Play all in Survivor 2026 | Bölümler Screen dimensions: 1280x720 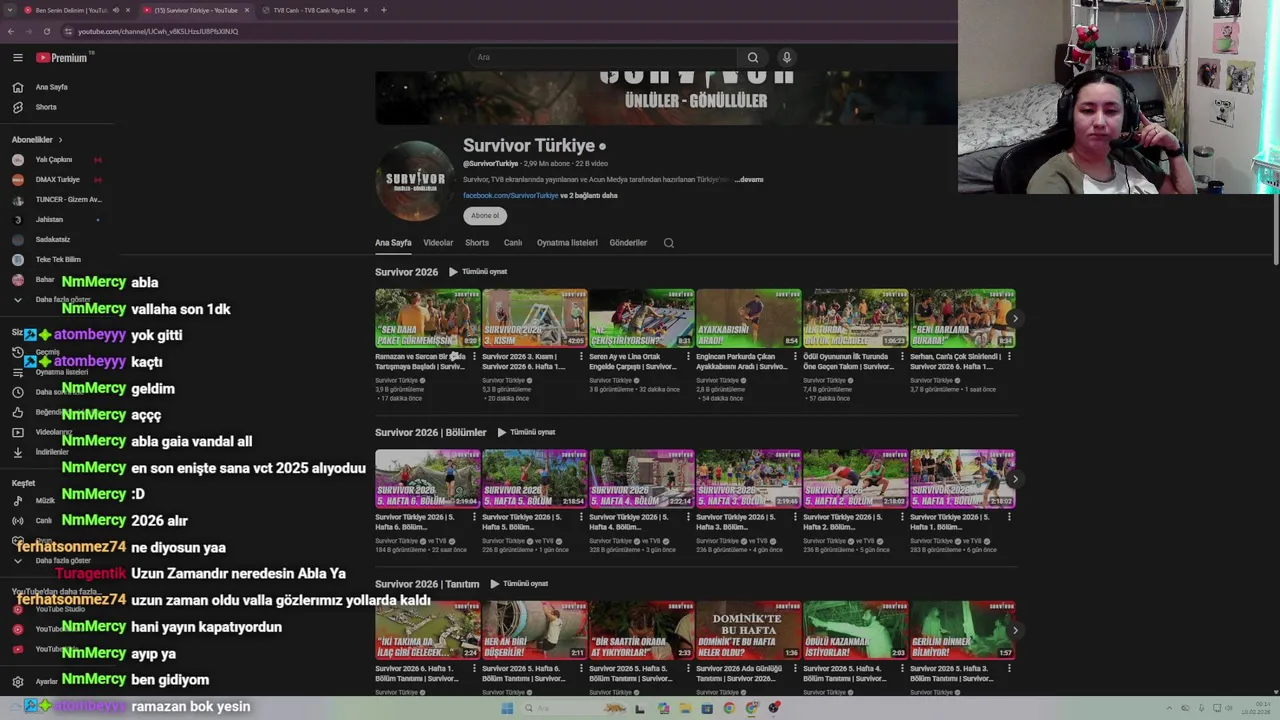tap(526, 432)
